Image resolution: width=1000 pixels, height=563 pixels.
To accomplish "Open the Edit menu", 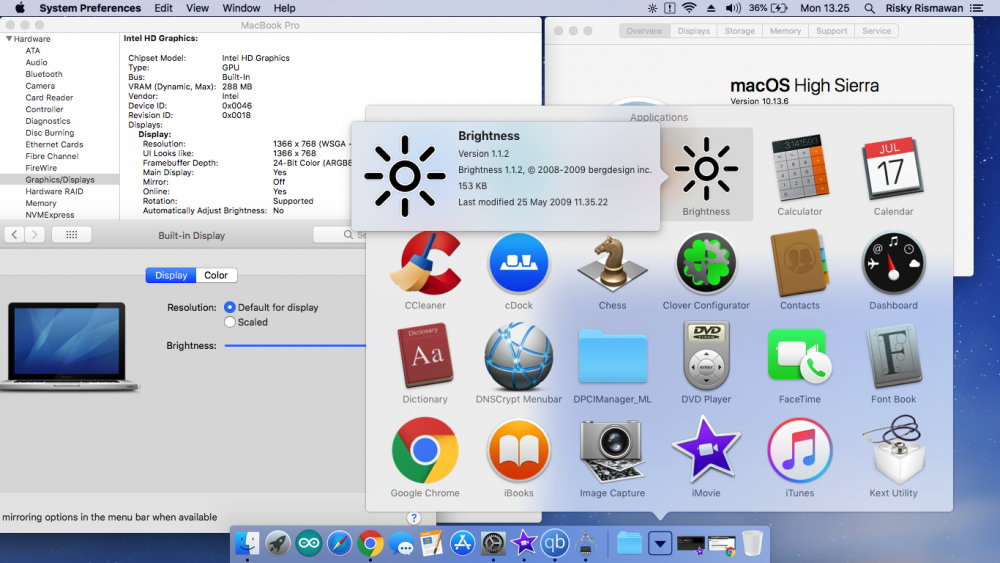I will pyautogui.click(x=163, y=8).
